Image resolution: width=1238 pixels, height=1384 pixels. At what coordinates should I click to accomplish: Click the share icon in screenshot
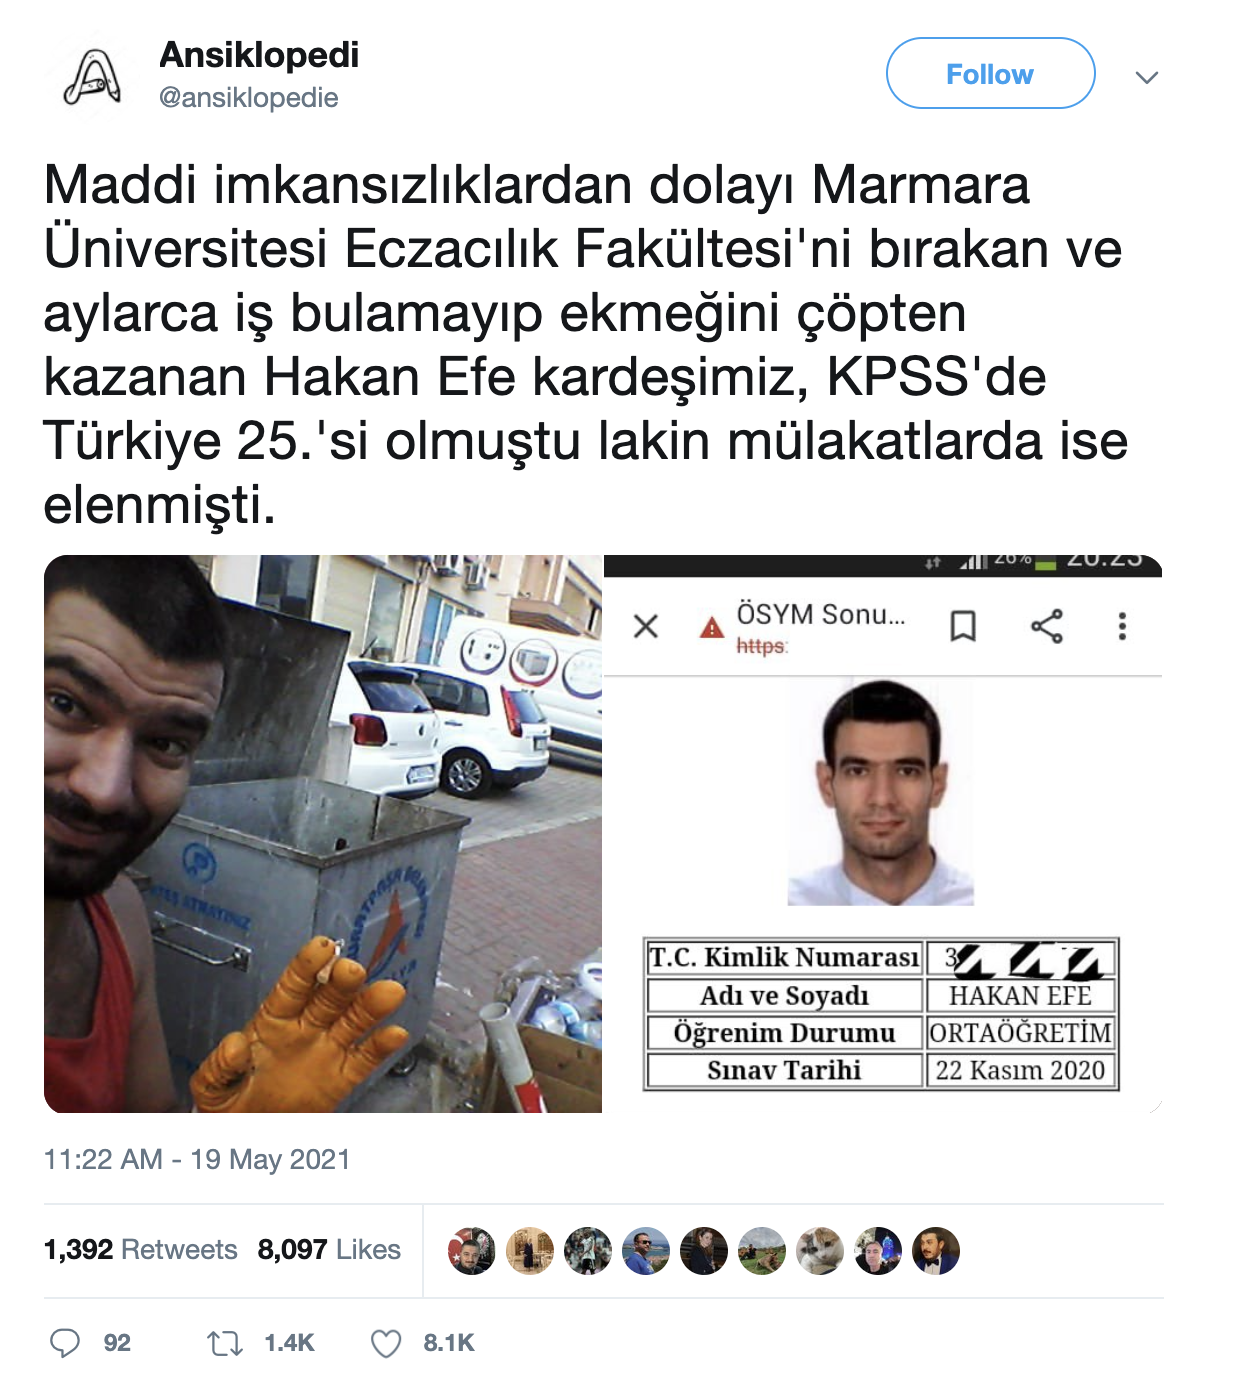tap(1047, 626)
